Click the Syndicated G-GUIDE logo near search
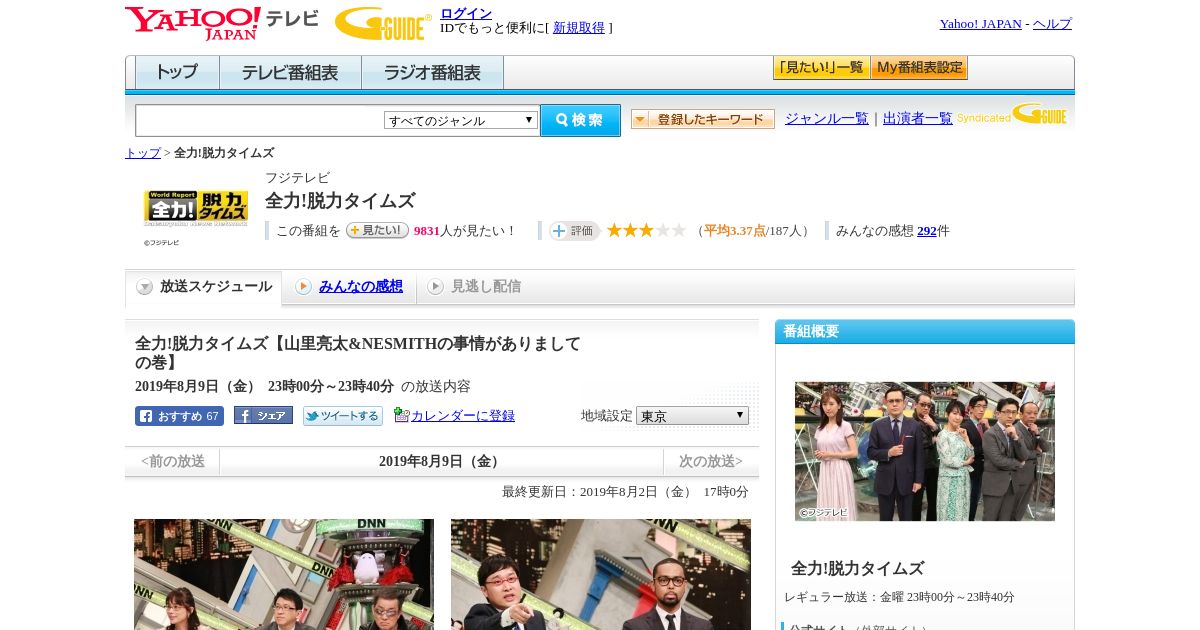The image size is (1200, 630). pyautogui.click(x=1012, y=114)
